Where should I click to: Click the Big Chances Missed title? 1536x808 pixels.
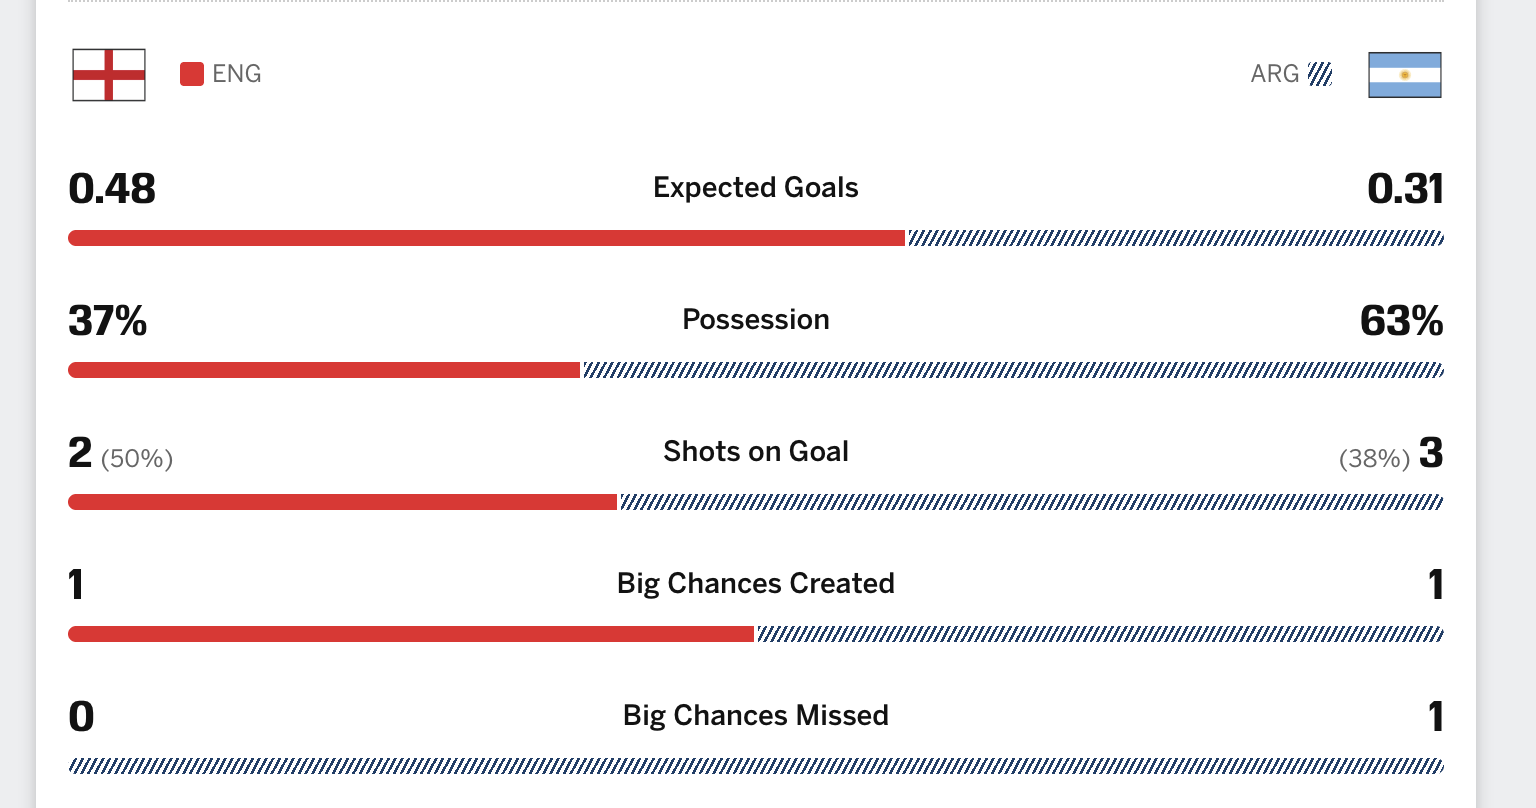coord(756,716)
